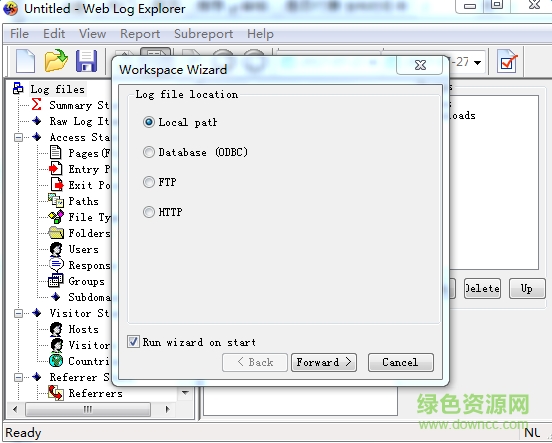Open the Visitors report icon
The width and height of the screenshot is (552, 443).
coord(56,345)
